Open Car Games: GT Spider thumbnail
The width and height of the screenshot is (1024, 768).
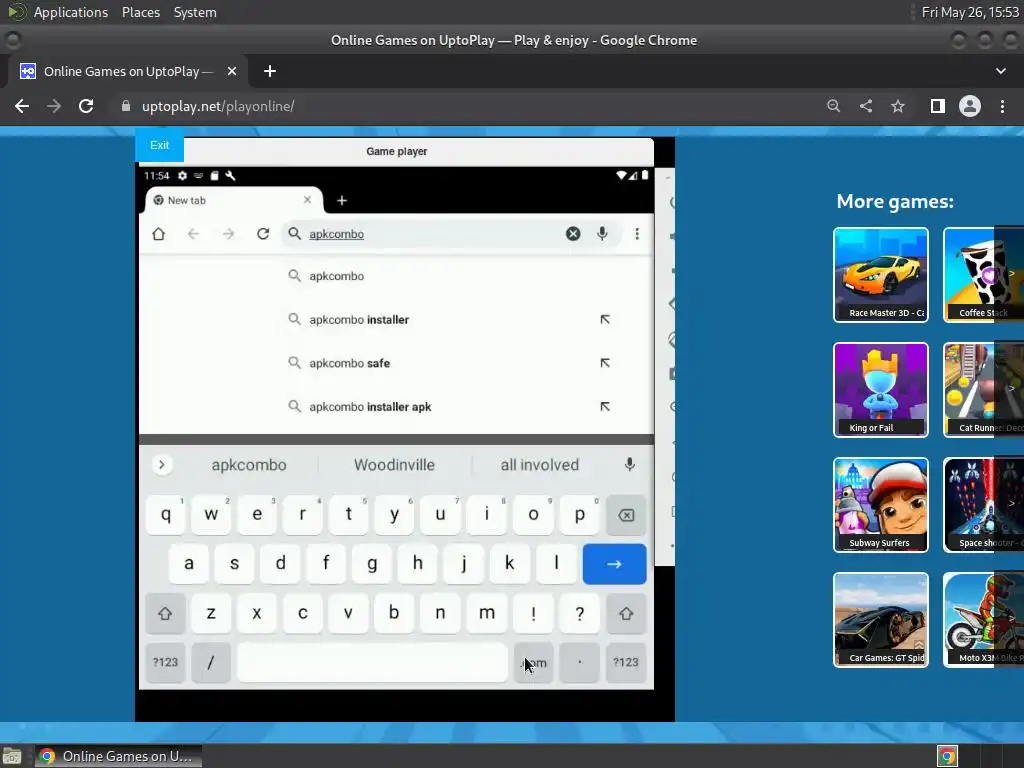[880, 620]
